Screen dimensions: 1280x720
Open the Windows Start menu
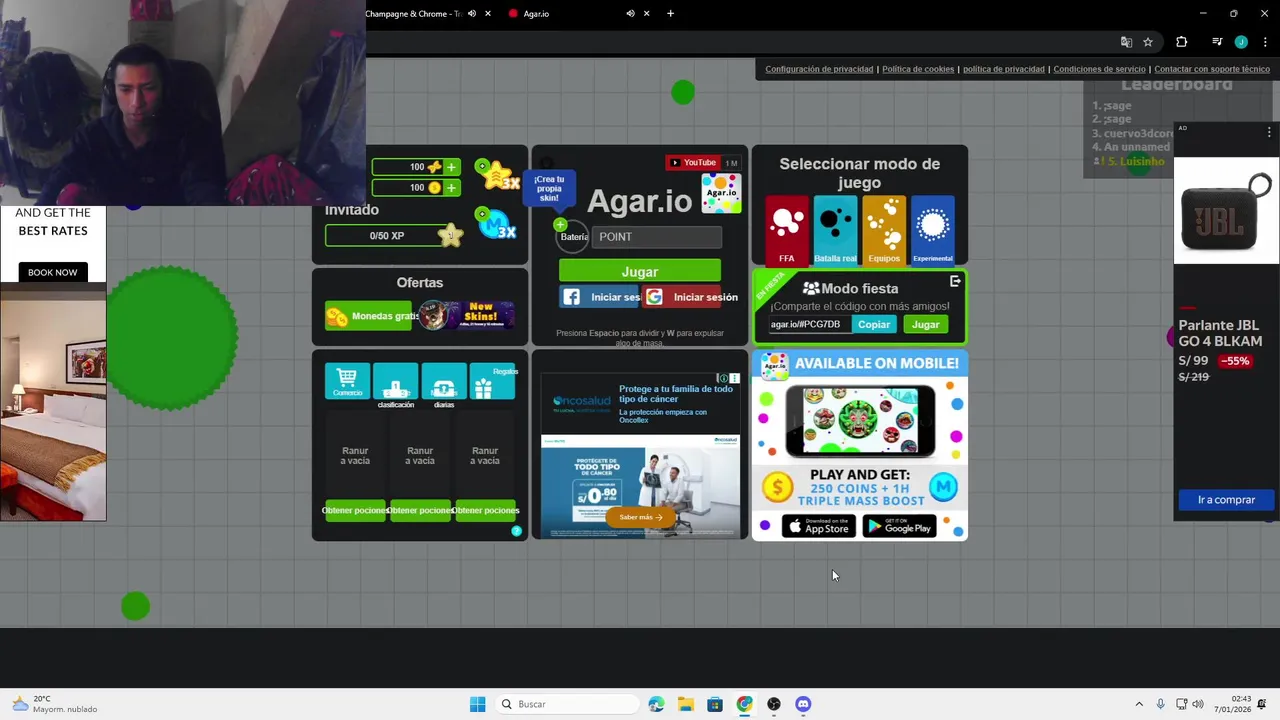pyautogui.click(x=477, y=704)
